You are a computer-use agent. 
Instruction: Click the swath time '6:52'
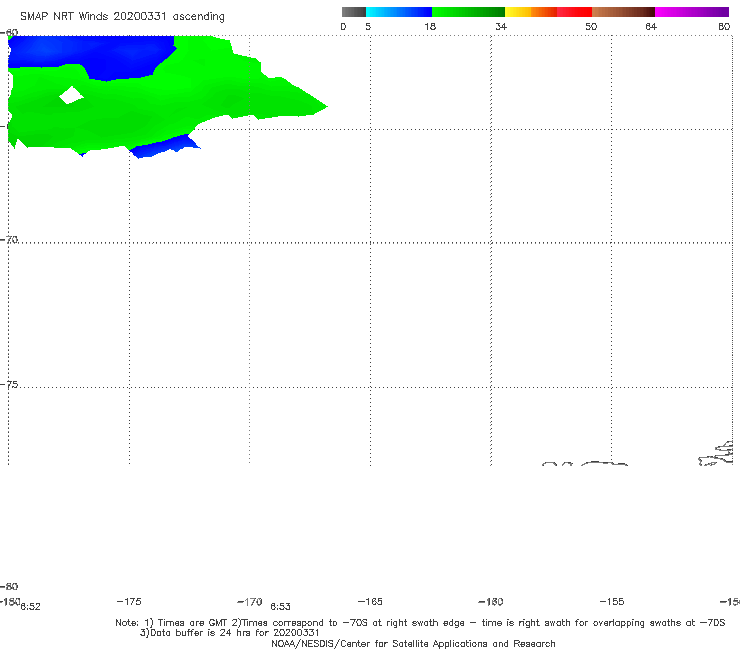tap(30, 607)
